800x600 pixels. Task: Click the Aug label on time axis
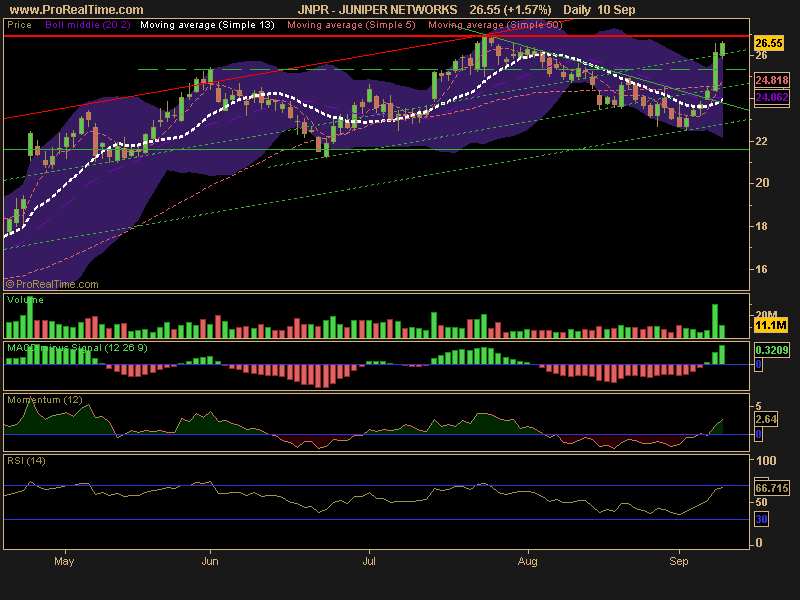pyautogui.click(x=527, y=561)
